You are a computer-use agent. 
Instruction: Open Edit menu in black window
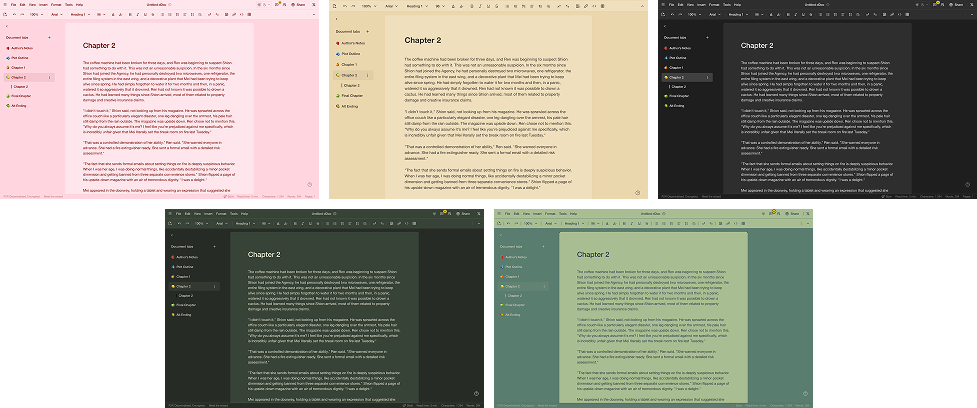tap(682, 4)
